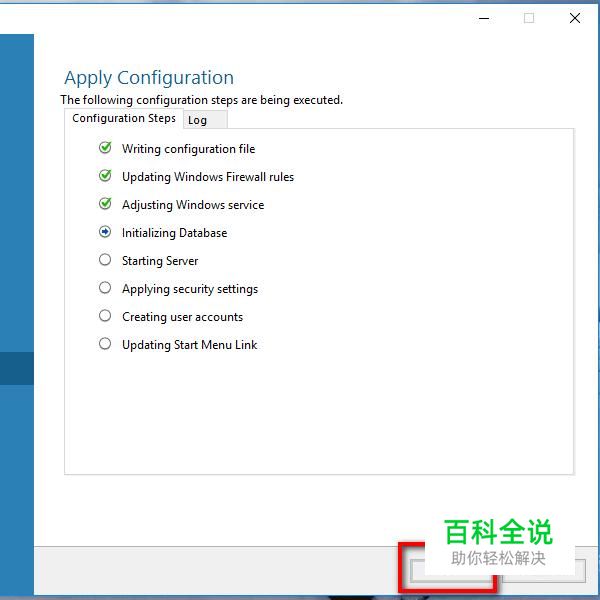Click green check beside Writing configuration file
Viewport: 600px width, 600px height.
(105, 147)
